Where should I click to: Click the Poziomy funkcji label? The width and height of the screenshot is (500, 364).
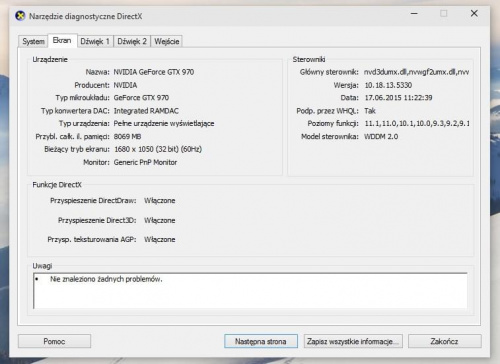(333, 124)
